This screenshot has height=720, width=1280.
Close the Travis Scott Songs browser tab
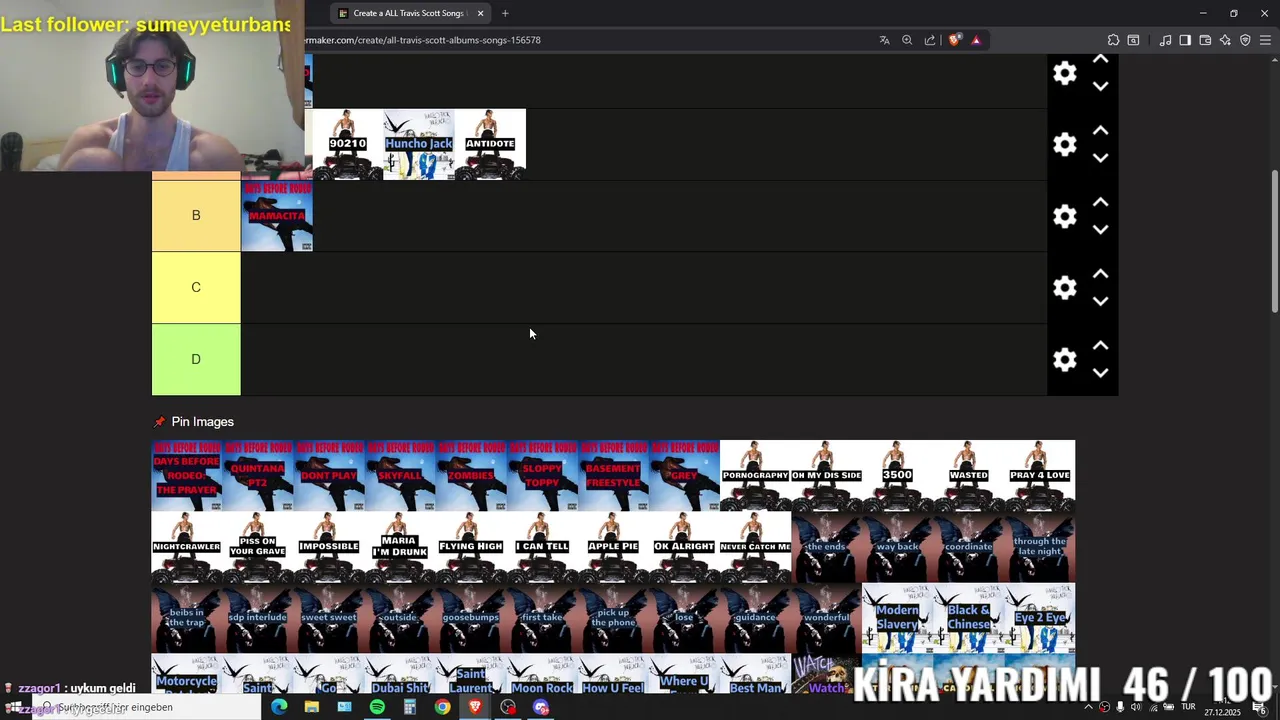480,13
